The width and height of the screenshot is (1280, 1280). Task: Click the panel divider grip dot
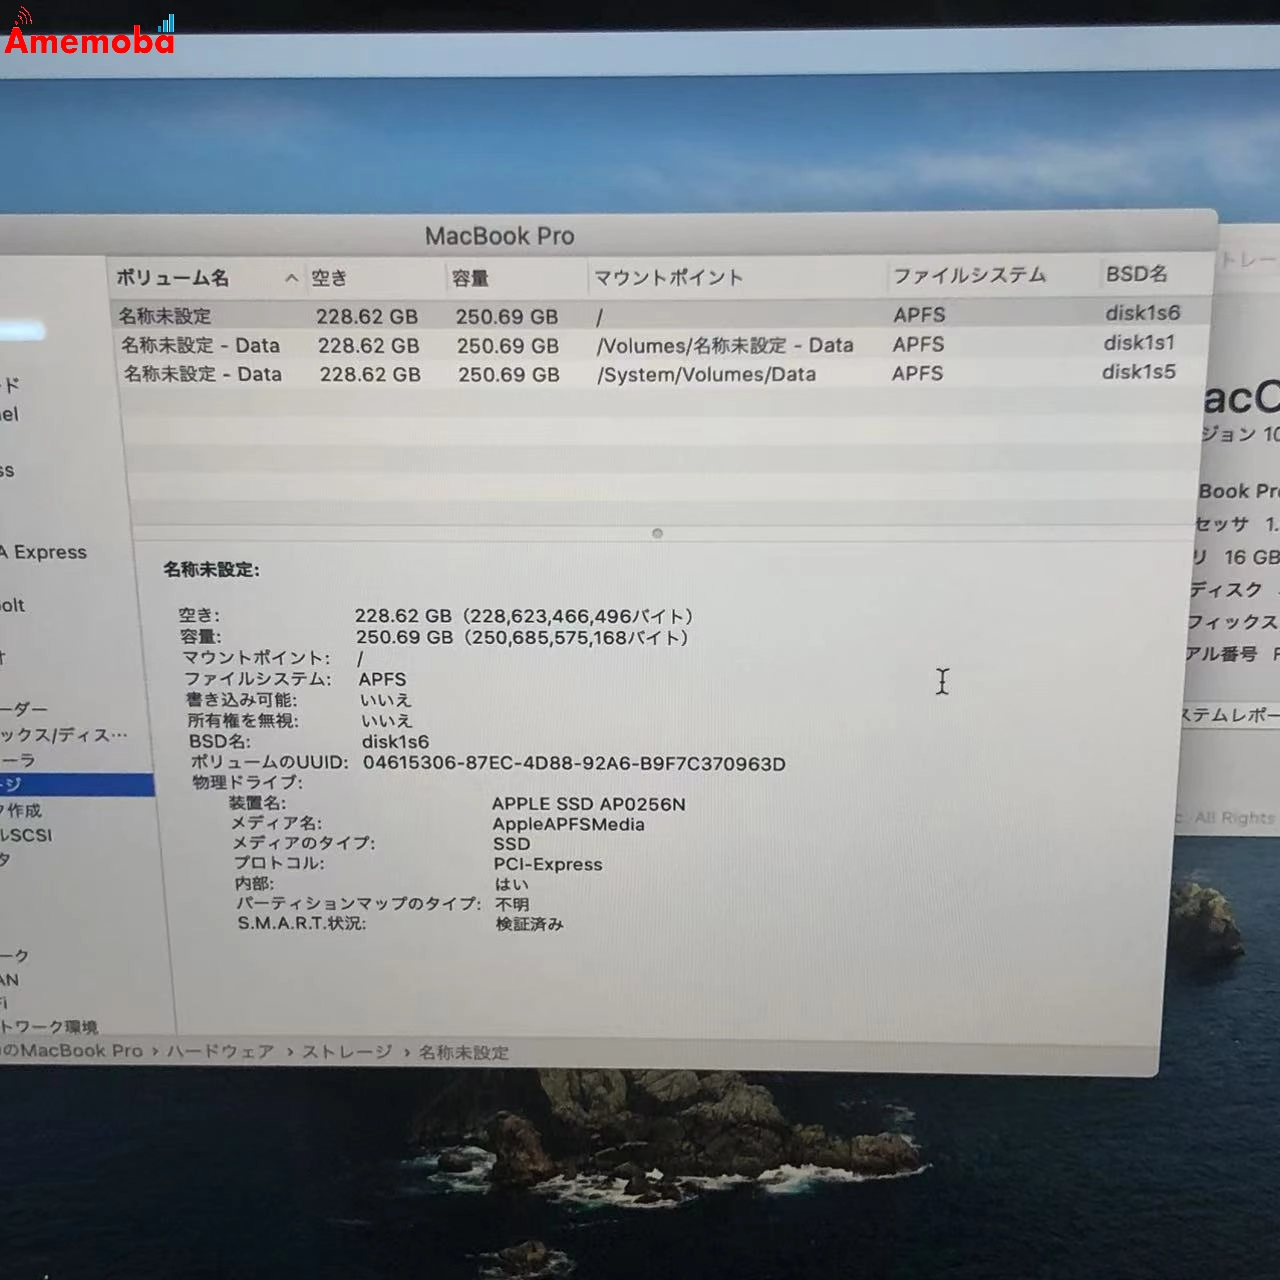(657, 533)
